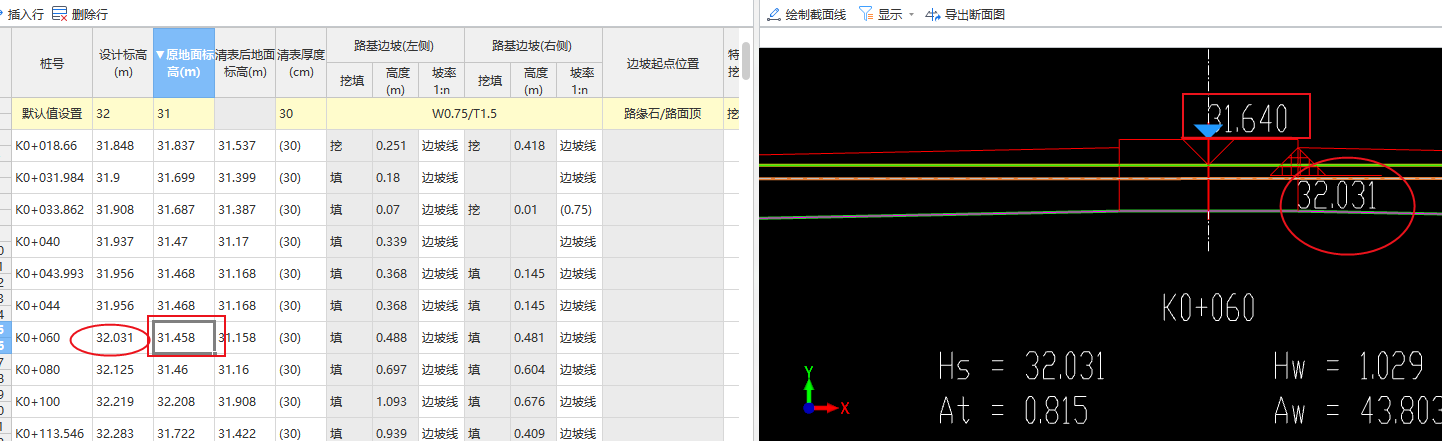Image resolution: width=1442 pixels, height=441 pixels.
Task: Click the 路基边坡(右侧) header
Action: click(533, 46)
